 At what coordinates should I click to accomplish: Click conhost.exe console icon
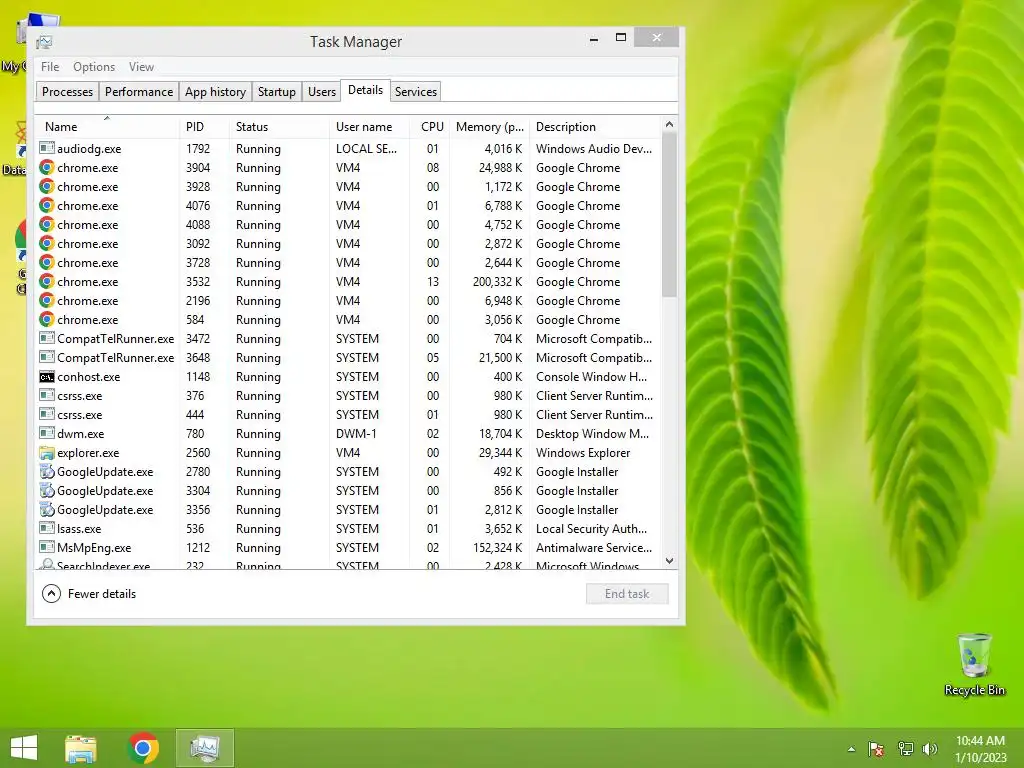[x=46, y=377]
